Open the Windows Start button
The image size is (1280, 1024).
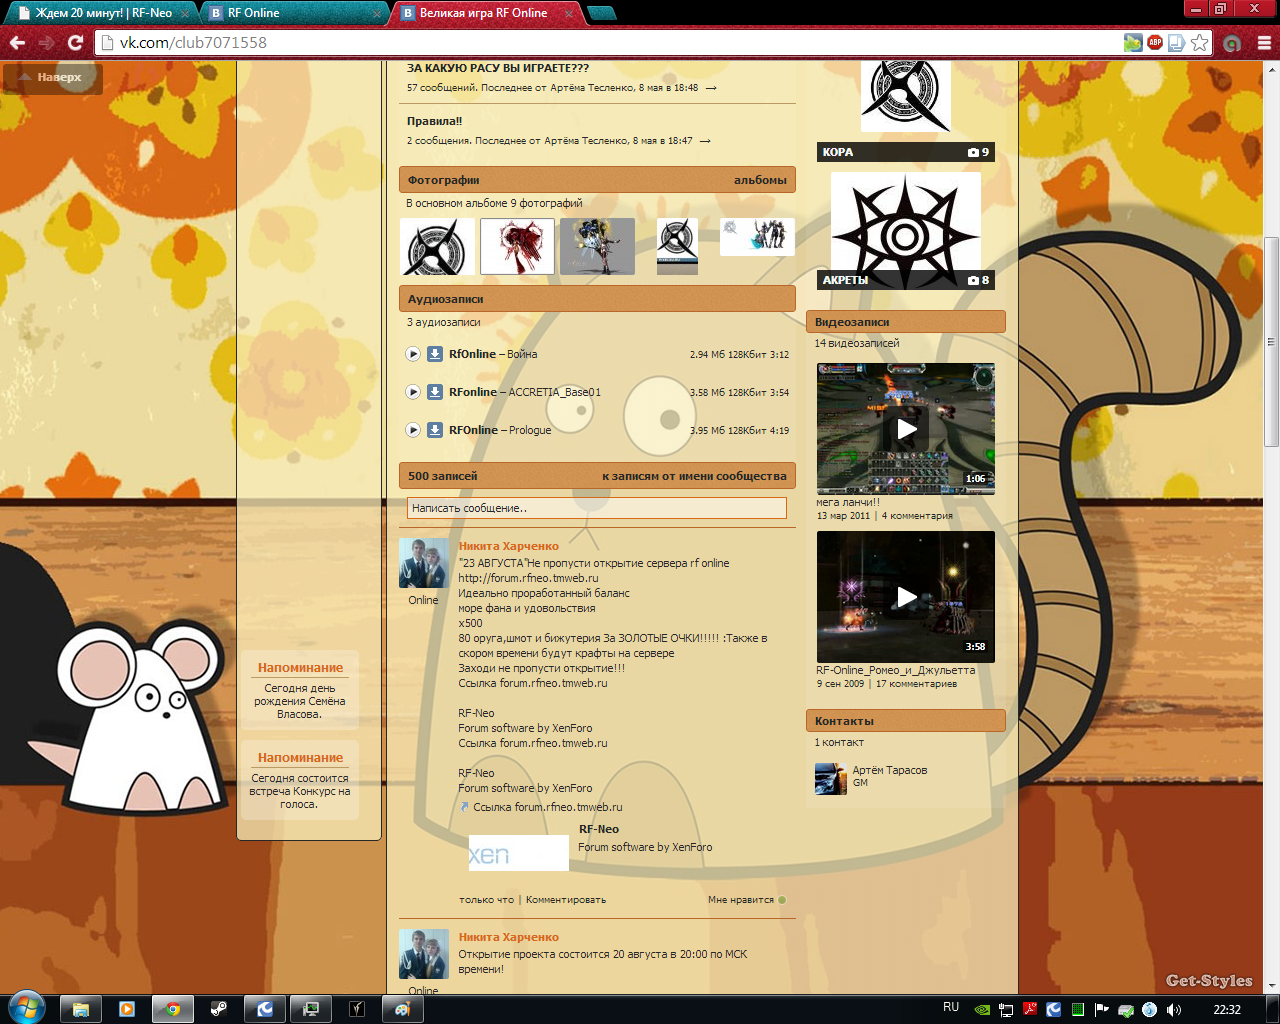(26, 1008)
